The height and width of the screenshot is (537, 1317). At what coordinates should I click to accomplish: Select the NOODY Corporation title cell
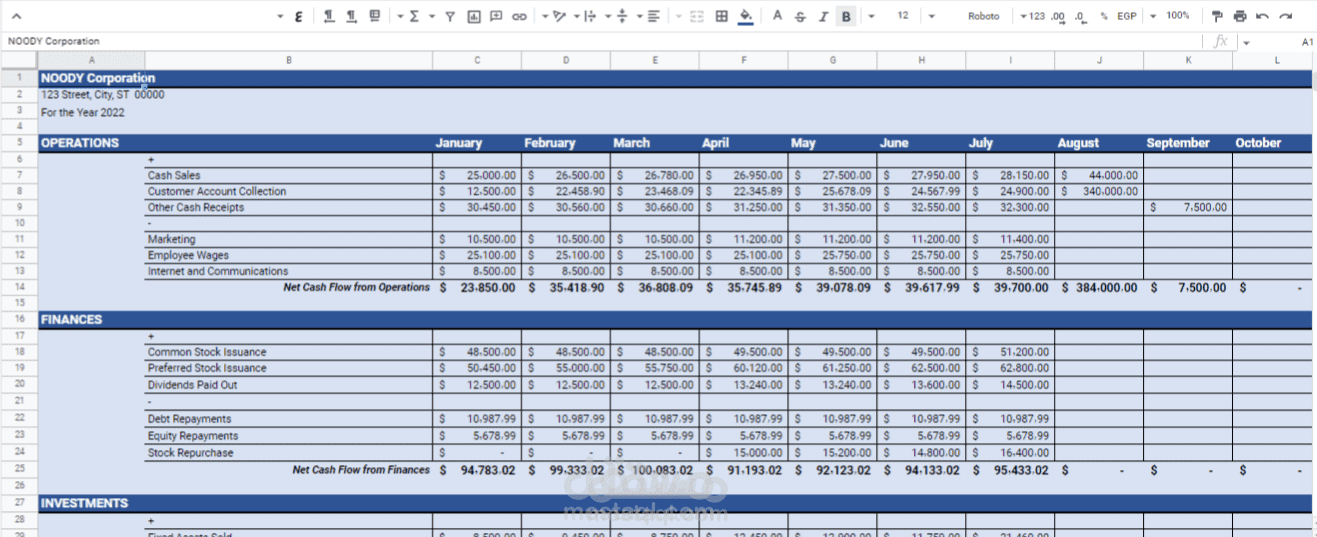coord(91,78)
